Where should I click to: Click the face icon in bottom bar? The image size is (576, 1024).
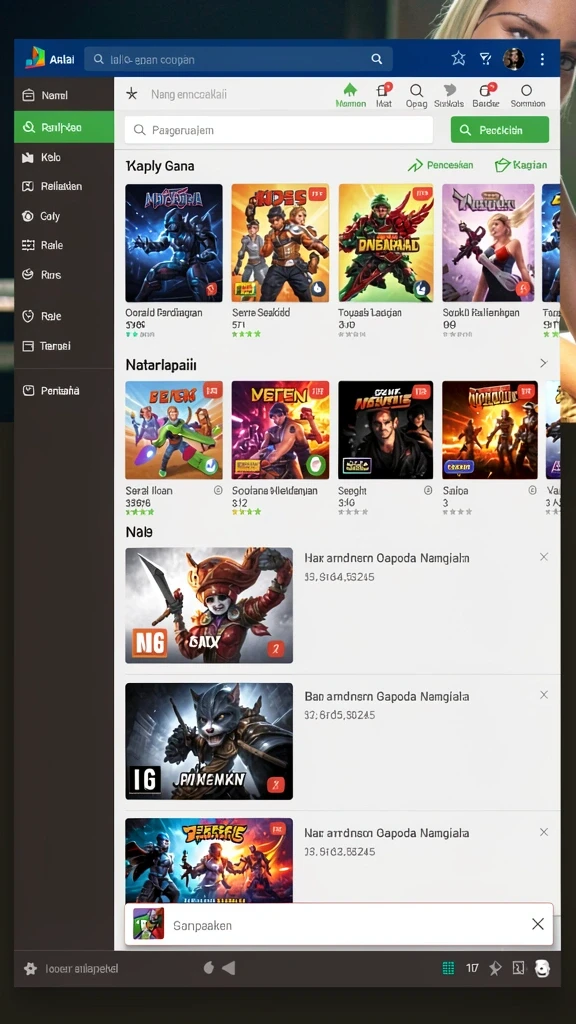(x=542, y=968)
